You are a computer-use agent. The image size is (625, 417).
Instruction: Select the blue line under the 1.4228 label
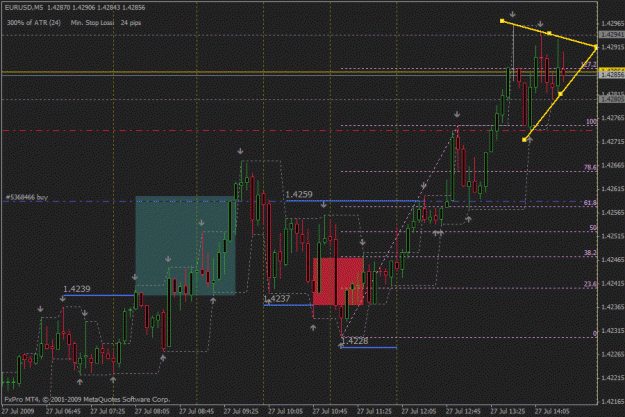(369, 348)
